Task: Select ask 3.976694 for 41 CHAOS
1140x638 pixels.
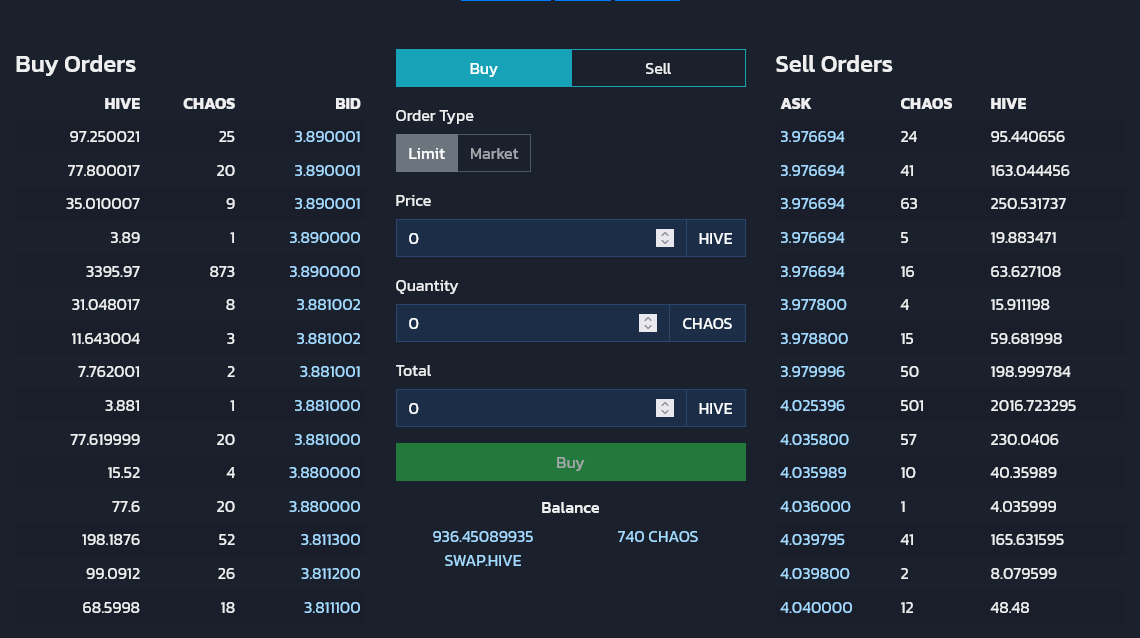Action: (812, 171)
